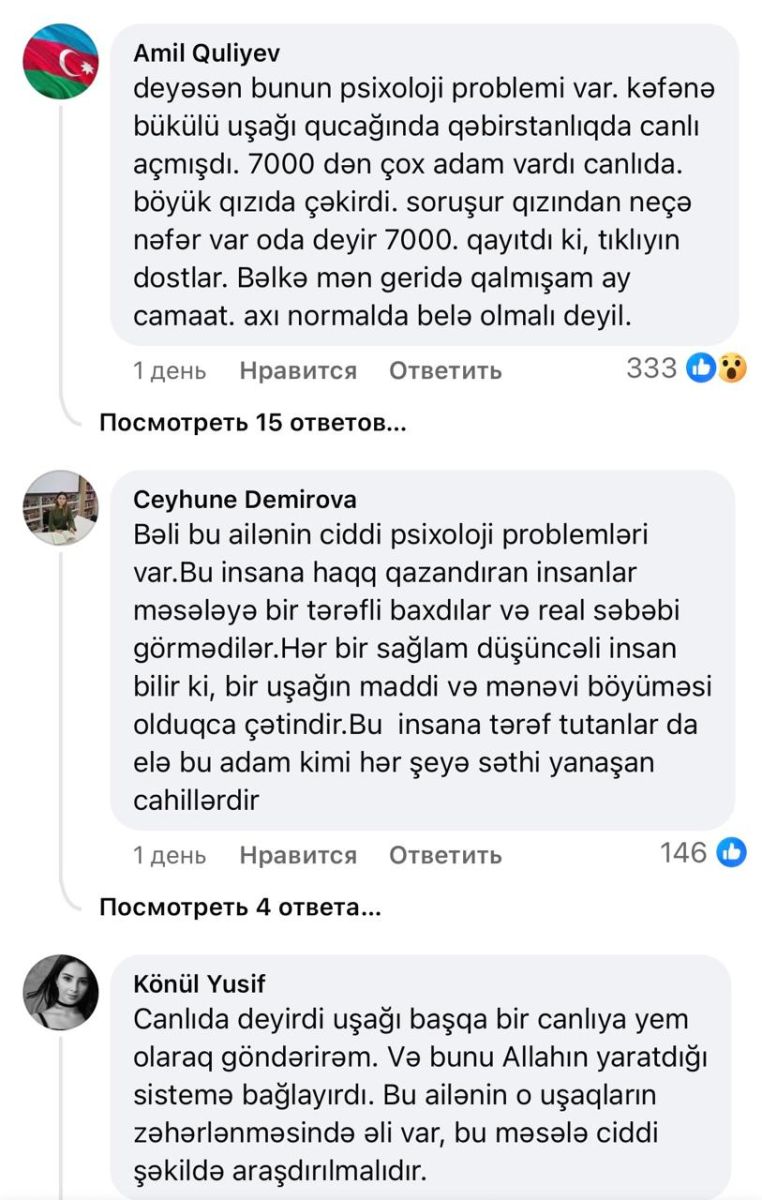Click the blue like reaction icon beside 333

pyautogui.click(x=702, y=369)
